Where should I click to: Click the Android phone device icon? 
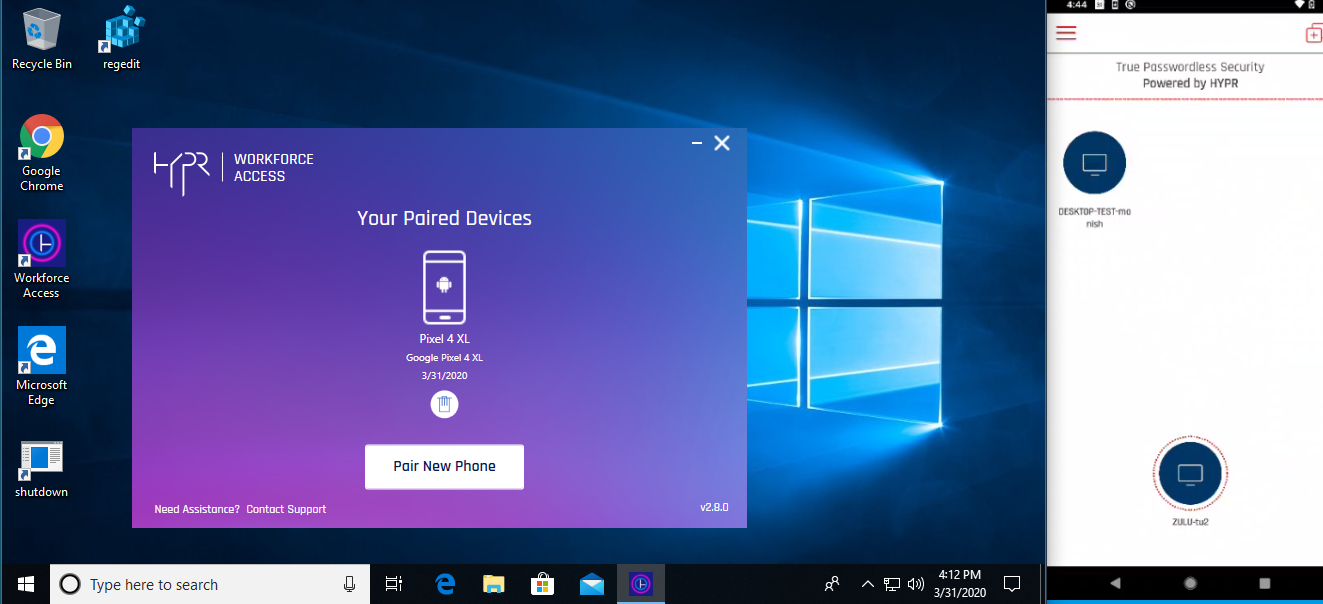(x=444, y=288)
